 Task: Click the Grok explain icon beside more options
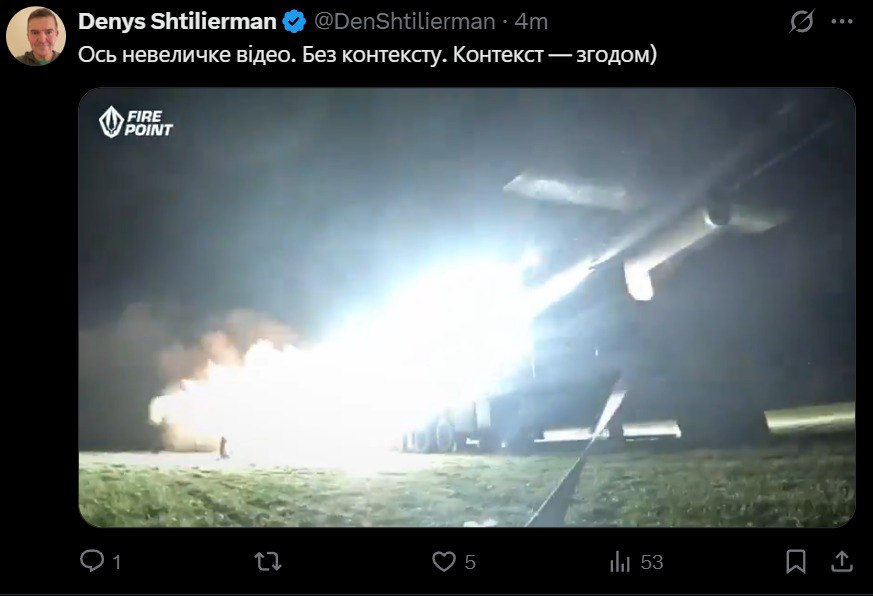point(802,22)
